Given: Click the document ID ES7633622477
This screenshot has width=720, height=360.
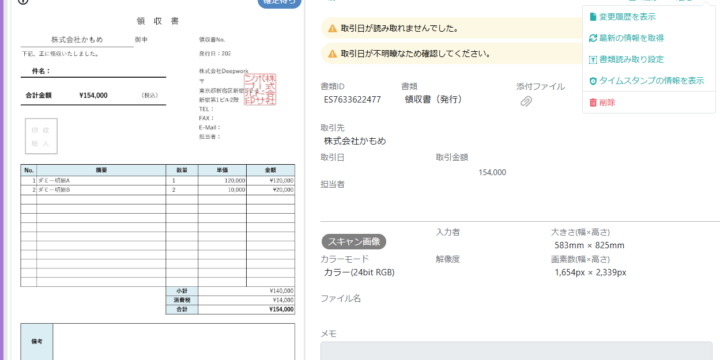Looking at the screenshot, I should (352, 100).
